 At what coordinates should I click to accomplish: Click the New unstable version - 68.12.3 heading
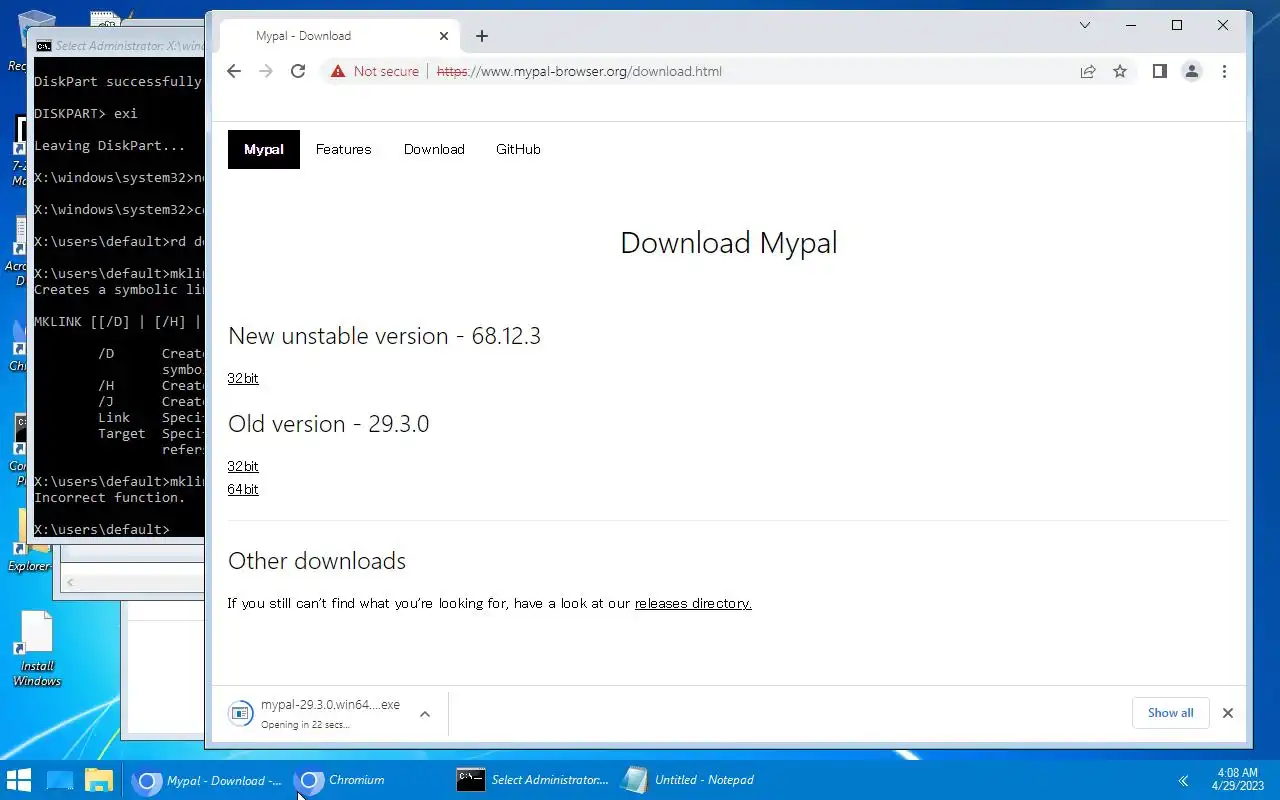pos(384,336)
